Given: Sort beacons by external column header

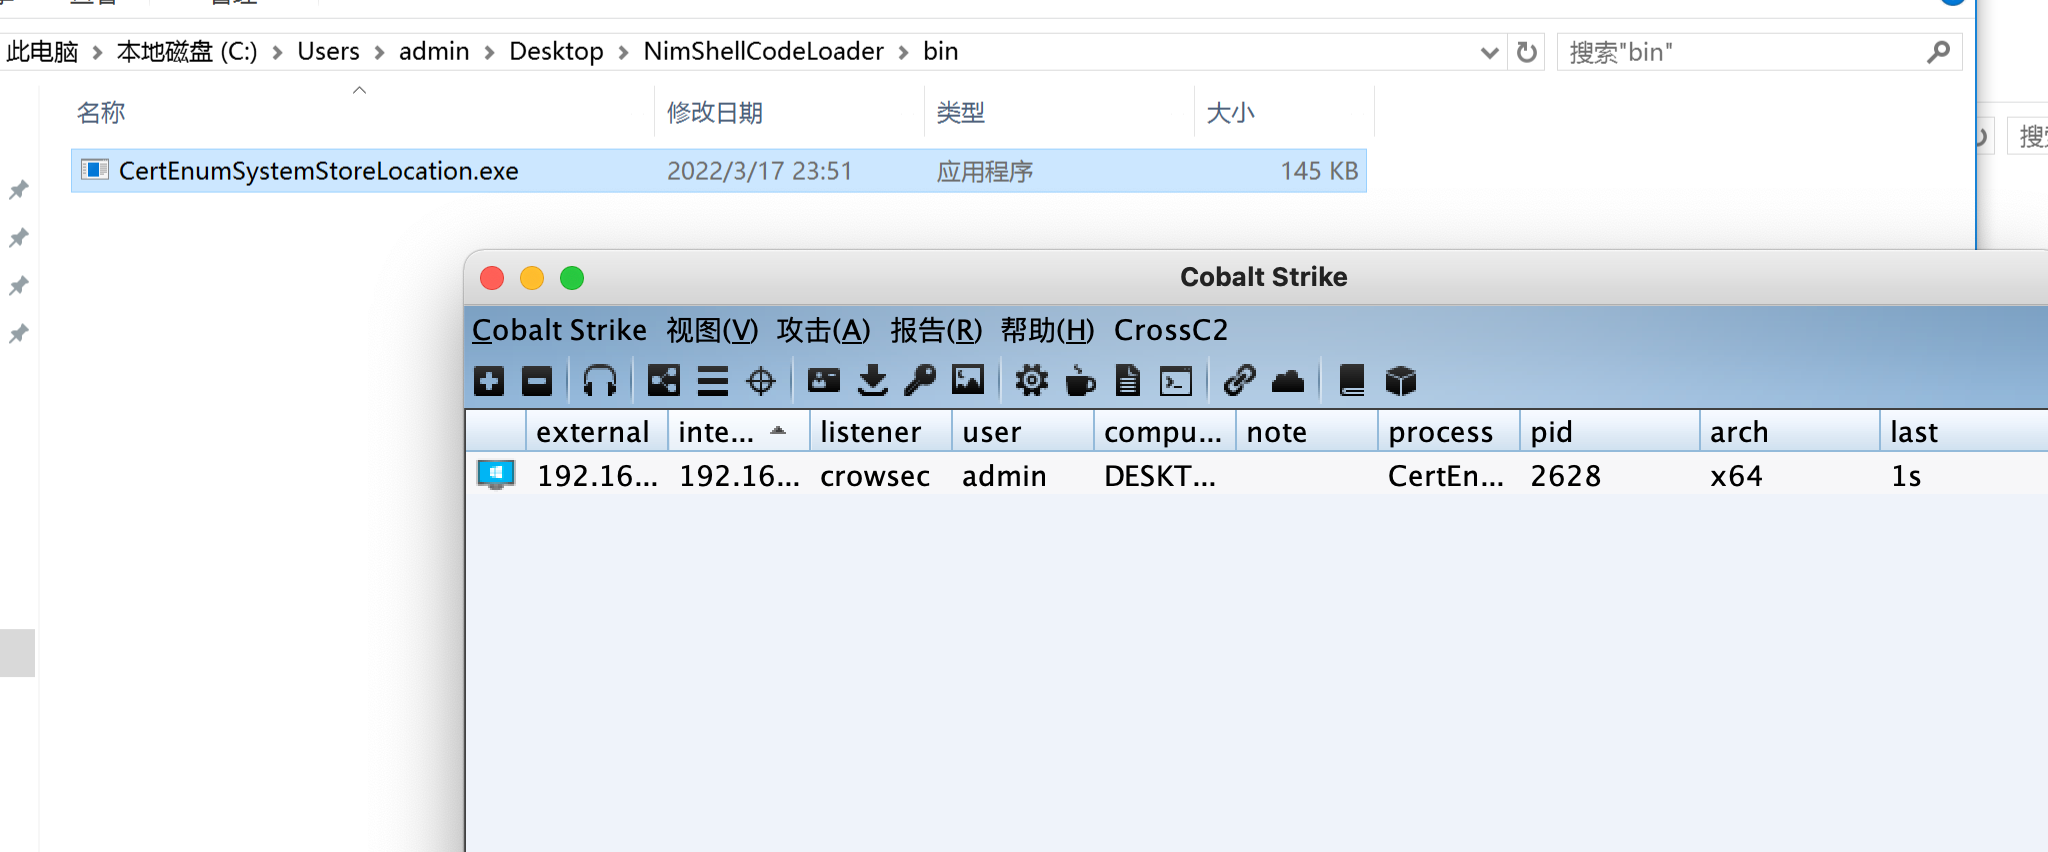Looking at the screenshot, I should pyautogui.click(x=596, y=432).
